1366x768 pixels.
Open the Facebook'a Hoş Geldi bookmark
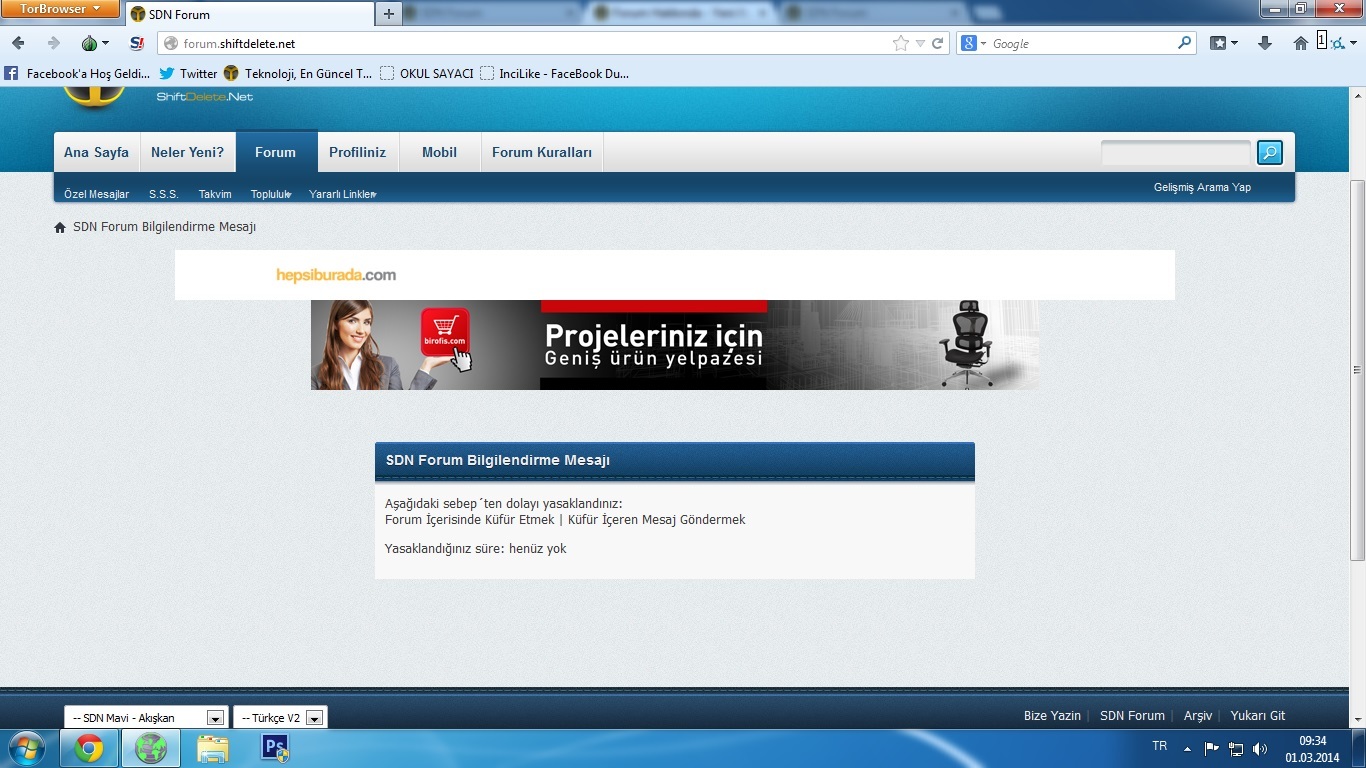[78, 73]
